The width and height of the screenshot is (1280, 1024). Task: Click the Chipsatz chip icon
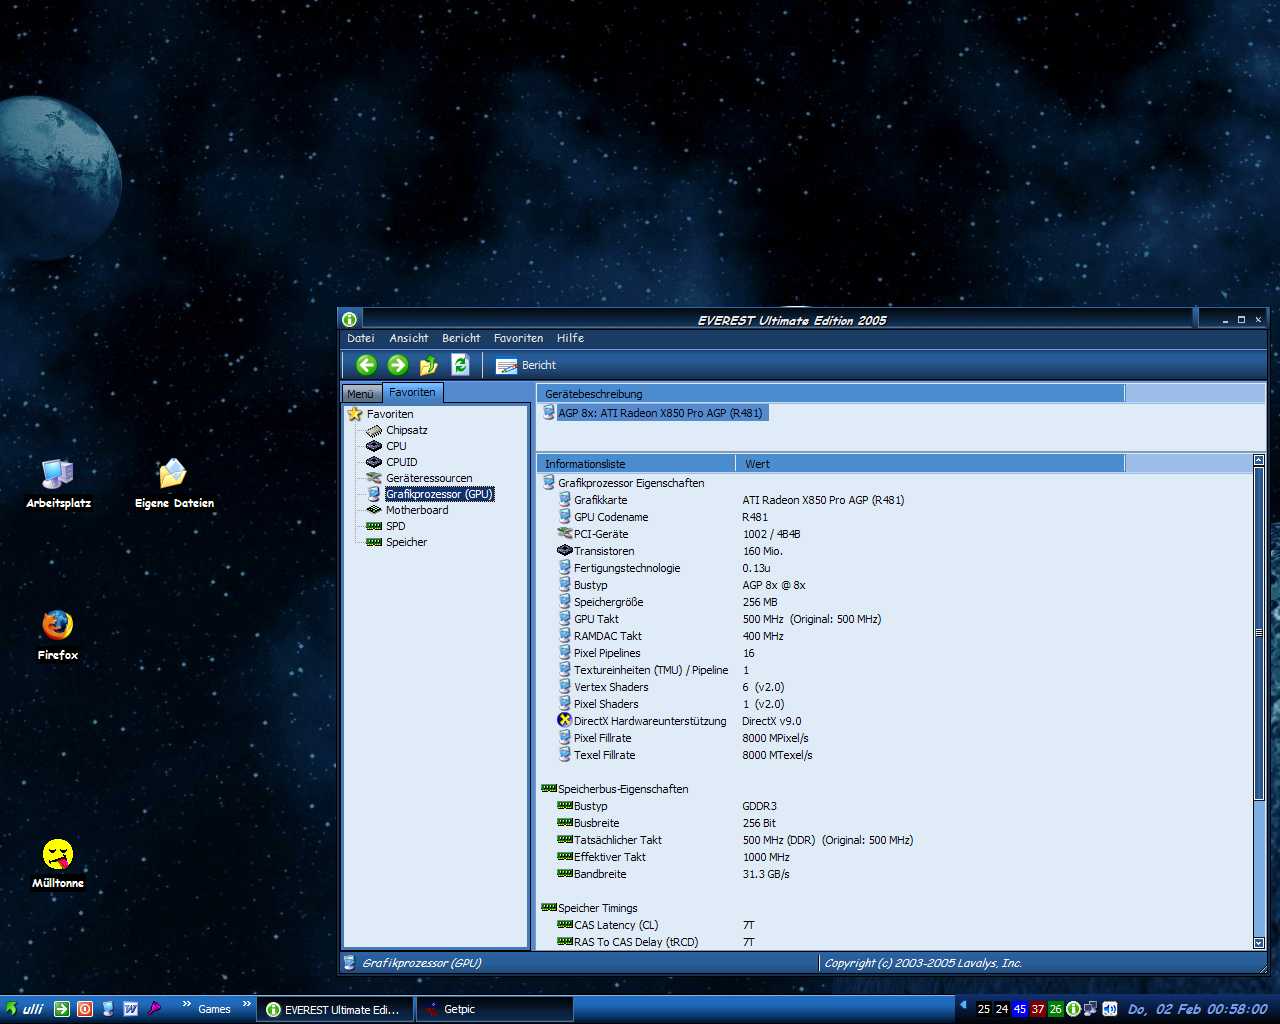(374, 430)
